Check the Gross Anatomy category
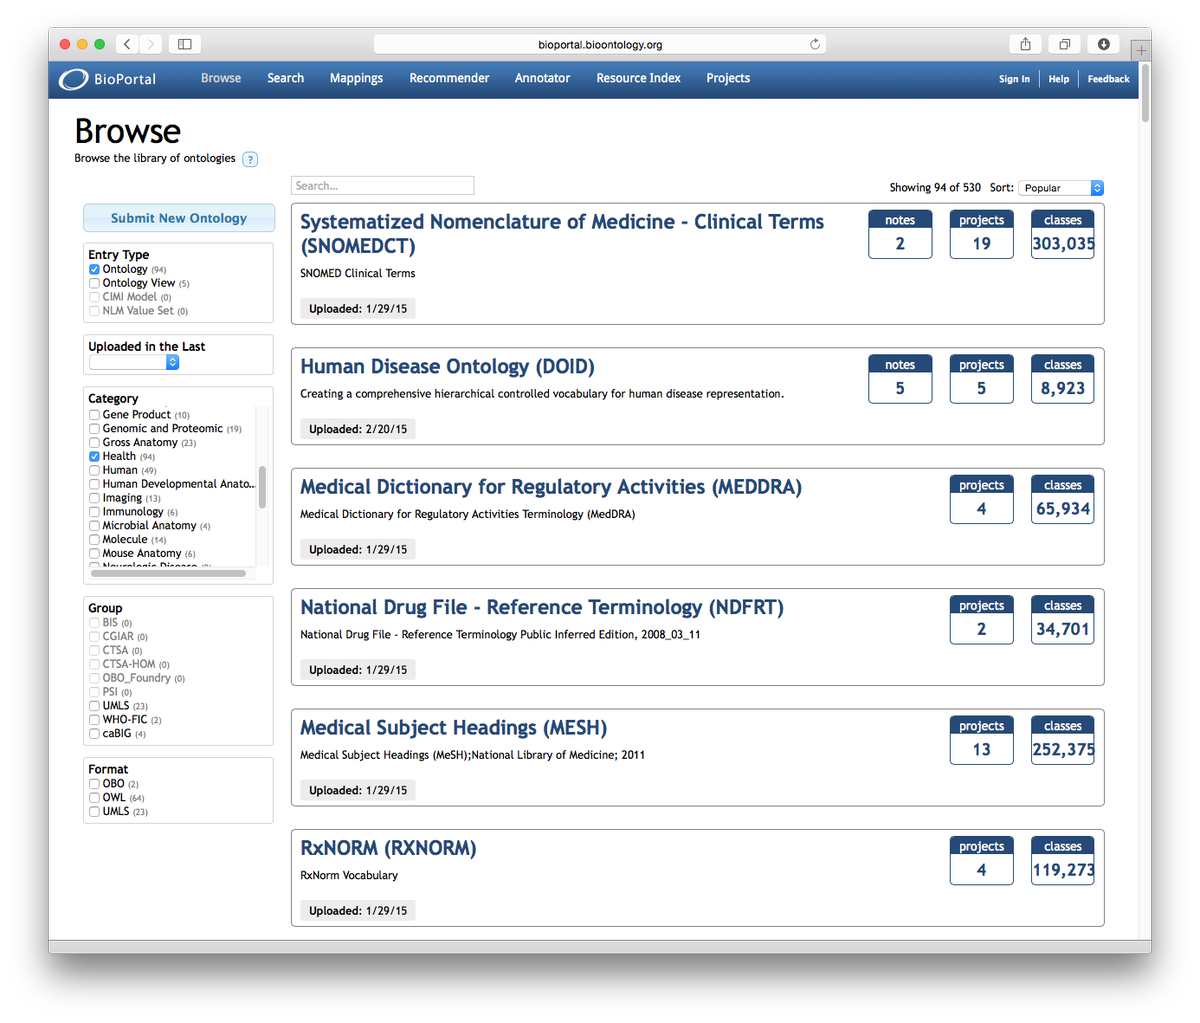Image resolution: width=1200 pixels, height=1023 pixels. (x=94, y=443)
